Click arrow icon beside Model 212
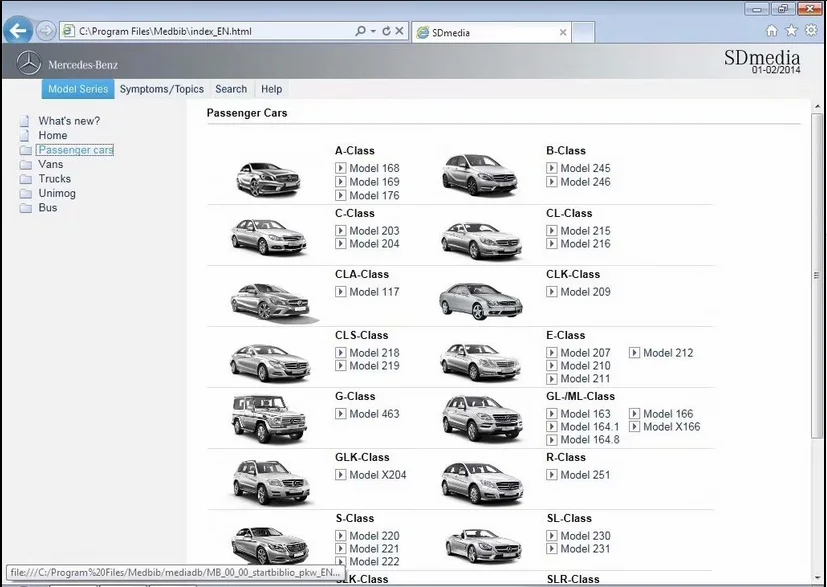827x587 pixels. (634, 353)
